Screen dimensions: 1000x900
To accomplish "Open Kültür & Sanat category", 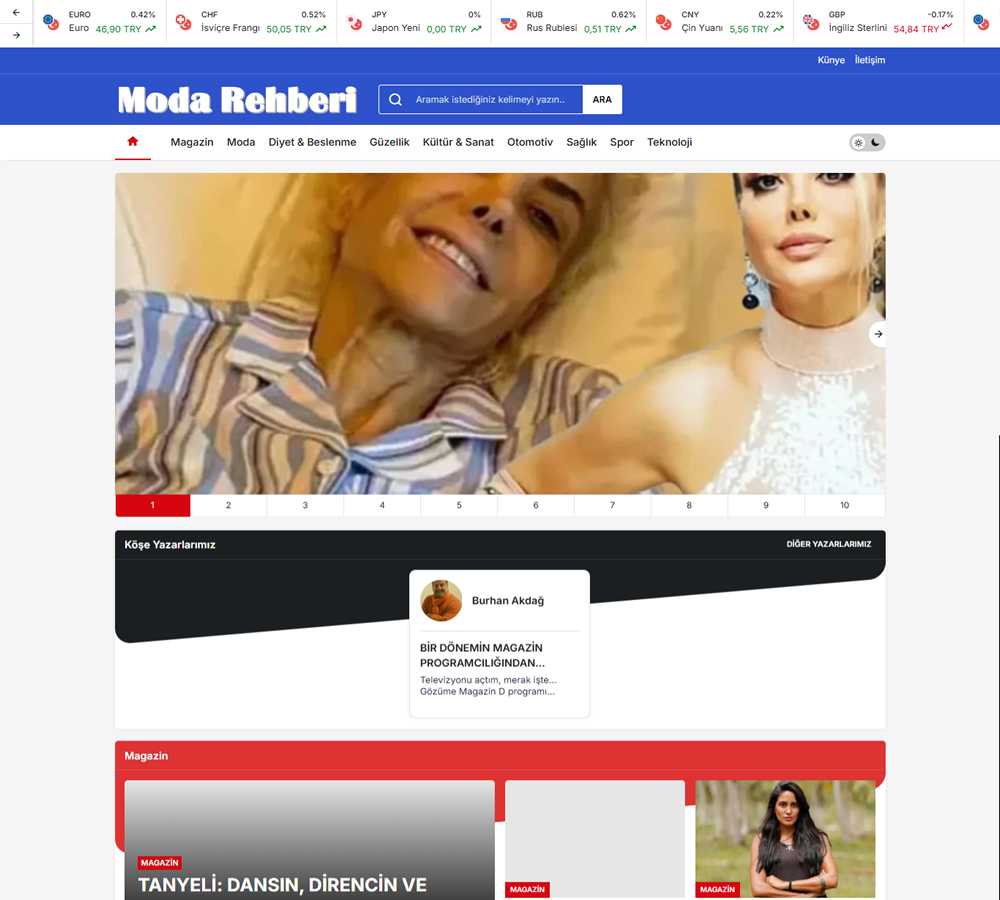I will click(458, 142).
